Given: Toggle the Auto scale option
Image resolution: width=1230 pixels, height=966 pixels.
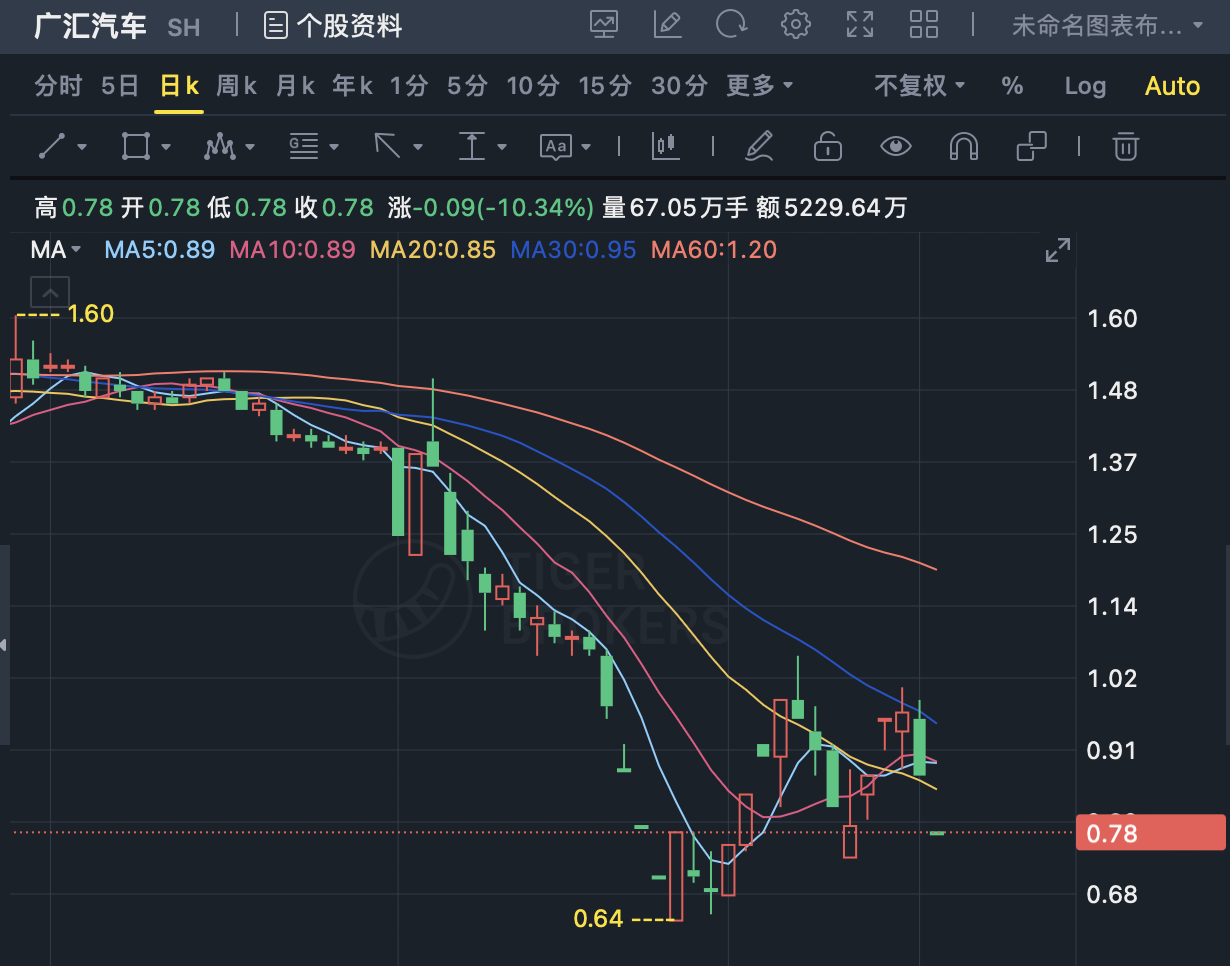Looking at the screenshot, I should 1172,86.
